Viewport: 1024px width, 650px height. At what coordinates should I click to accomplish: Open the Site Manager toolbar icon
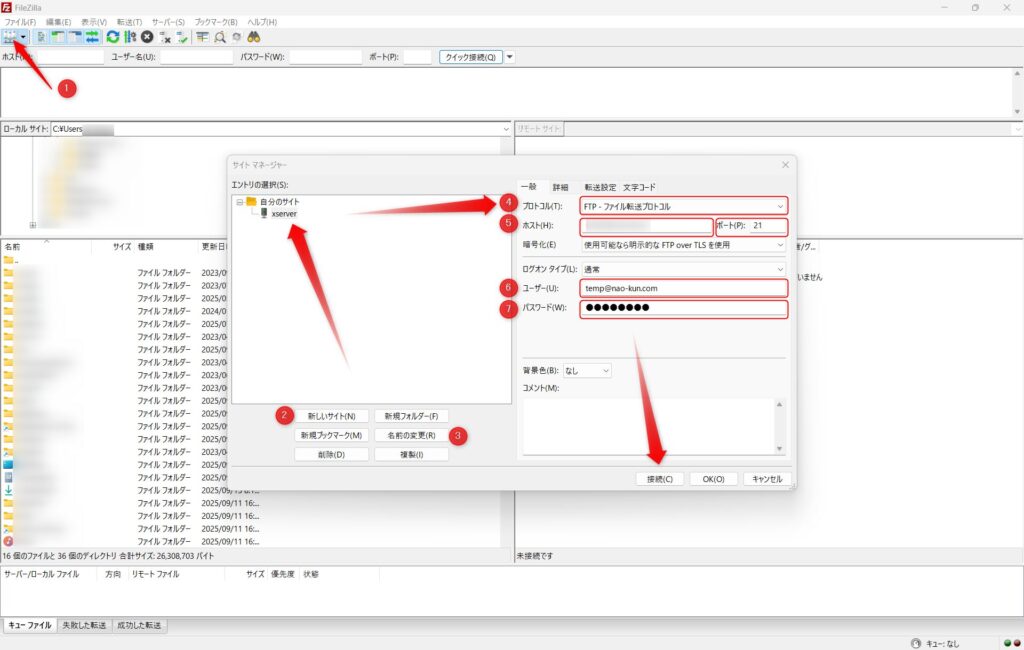coord(11,37)
